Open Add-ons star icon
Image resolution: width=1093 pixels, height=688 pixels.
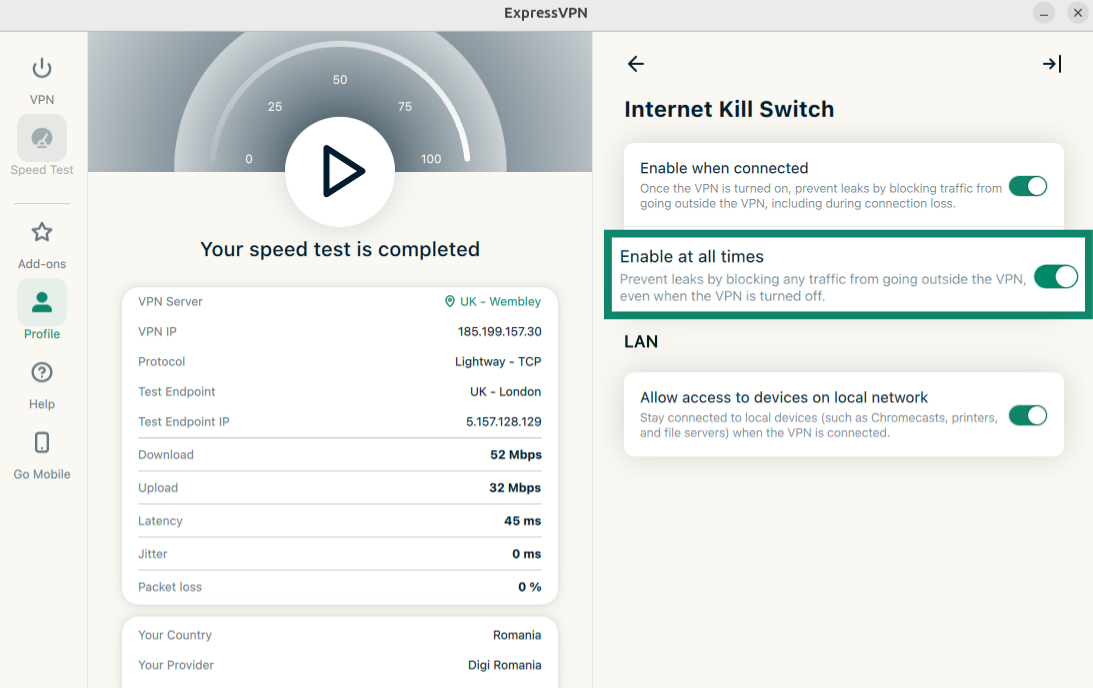point(41,233)
